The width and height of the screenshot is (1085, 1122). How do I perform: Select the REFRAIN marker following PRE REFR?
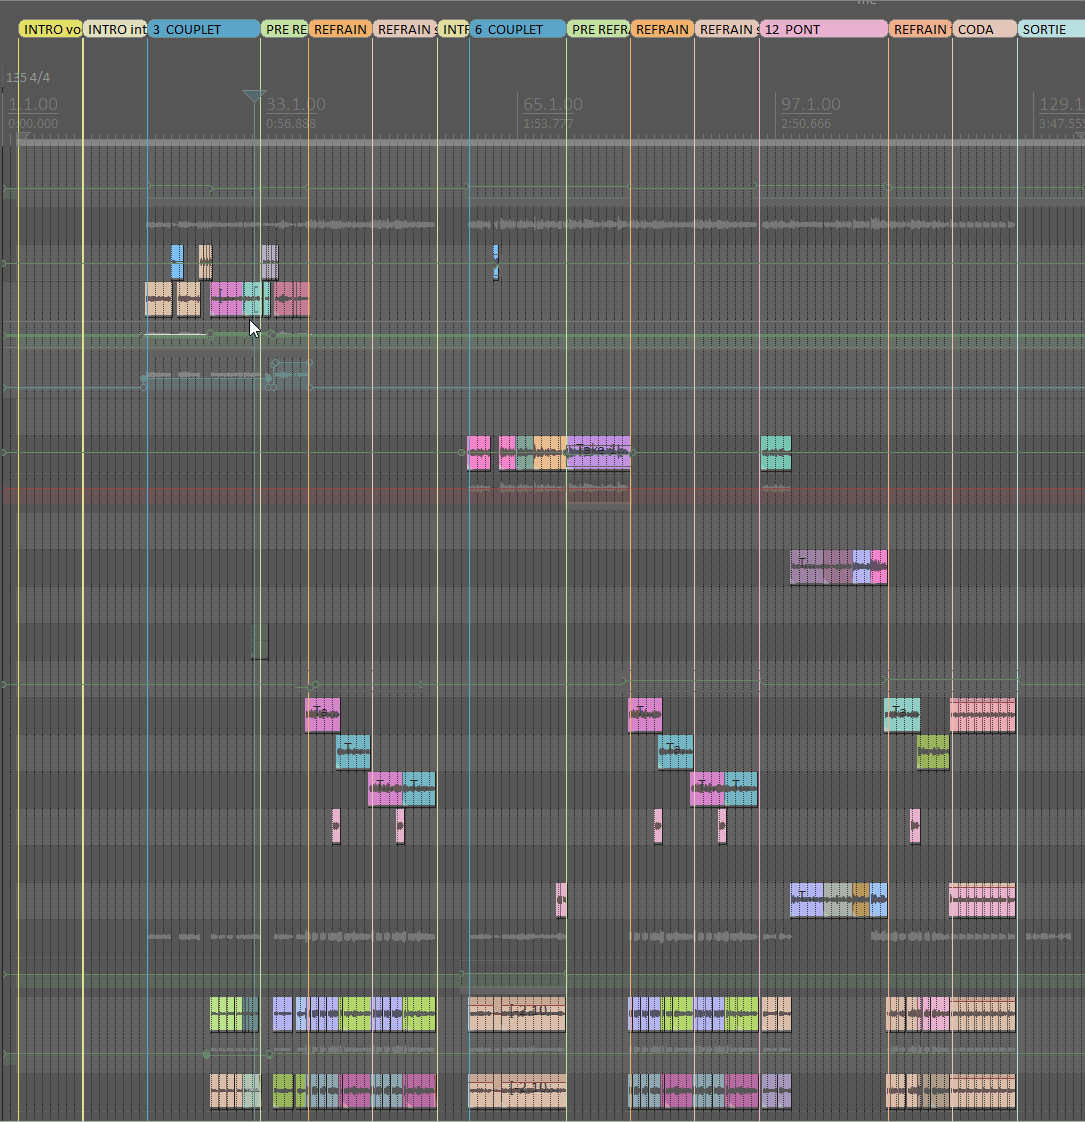tap(662, 29)
